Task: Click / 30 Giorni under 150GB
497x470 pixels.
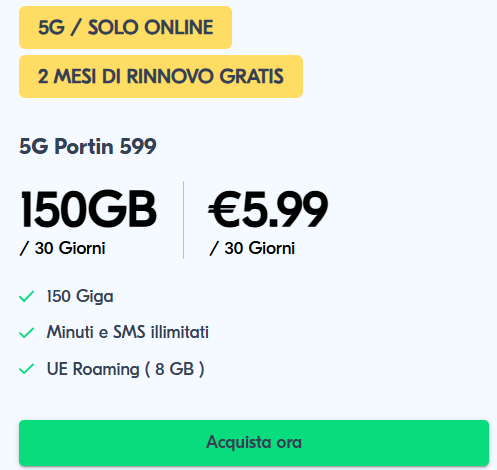Action: (x=63, y=248)
